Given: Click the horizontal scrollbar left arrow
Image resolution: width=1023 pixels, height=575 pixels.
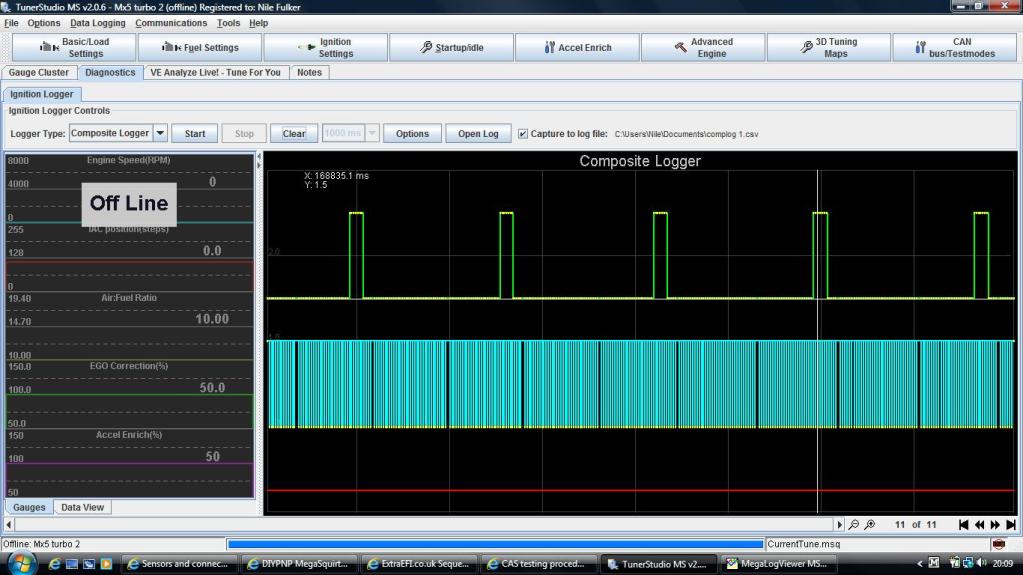Looking at the screenshot, I should click(x=9, y=525).
